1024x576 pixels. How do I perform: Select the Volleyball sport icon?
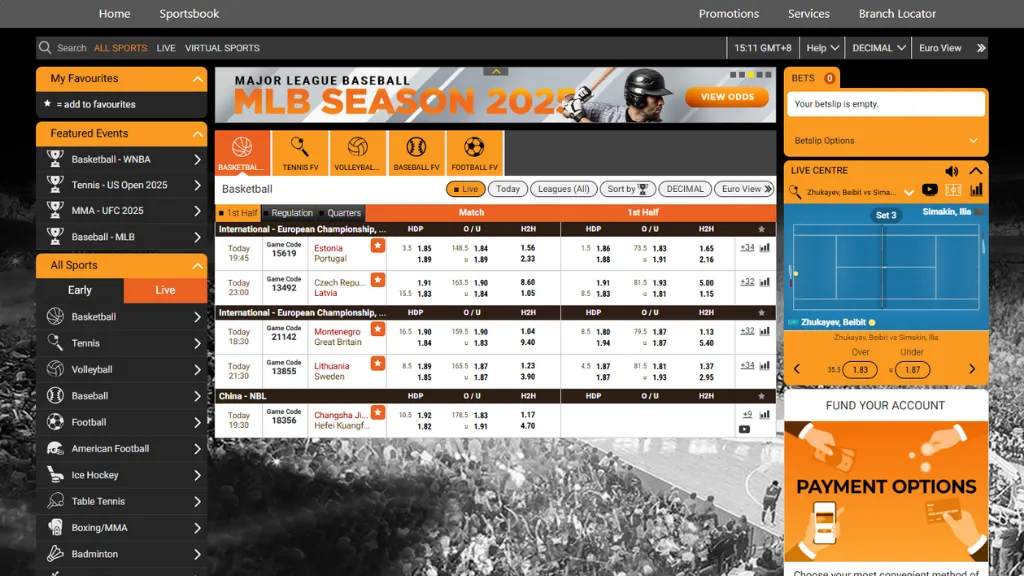coord(357,153)
